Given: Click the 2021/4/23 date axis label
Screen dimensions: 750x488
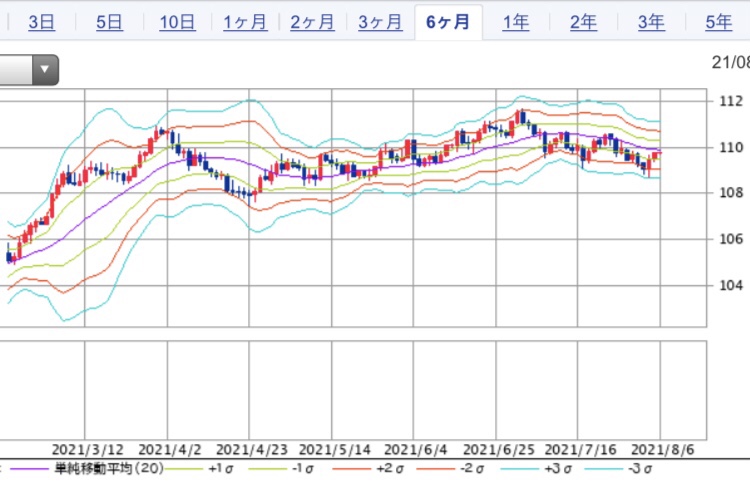Looking at the screenshot, I should (252, 450).
